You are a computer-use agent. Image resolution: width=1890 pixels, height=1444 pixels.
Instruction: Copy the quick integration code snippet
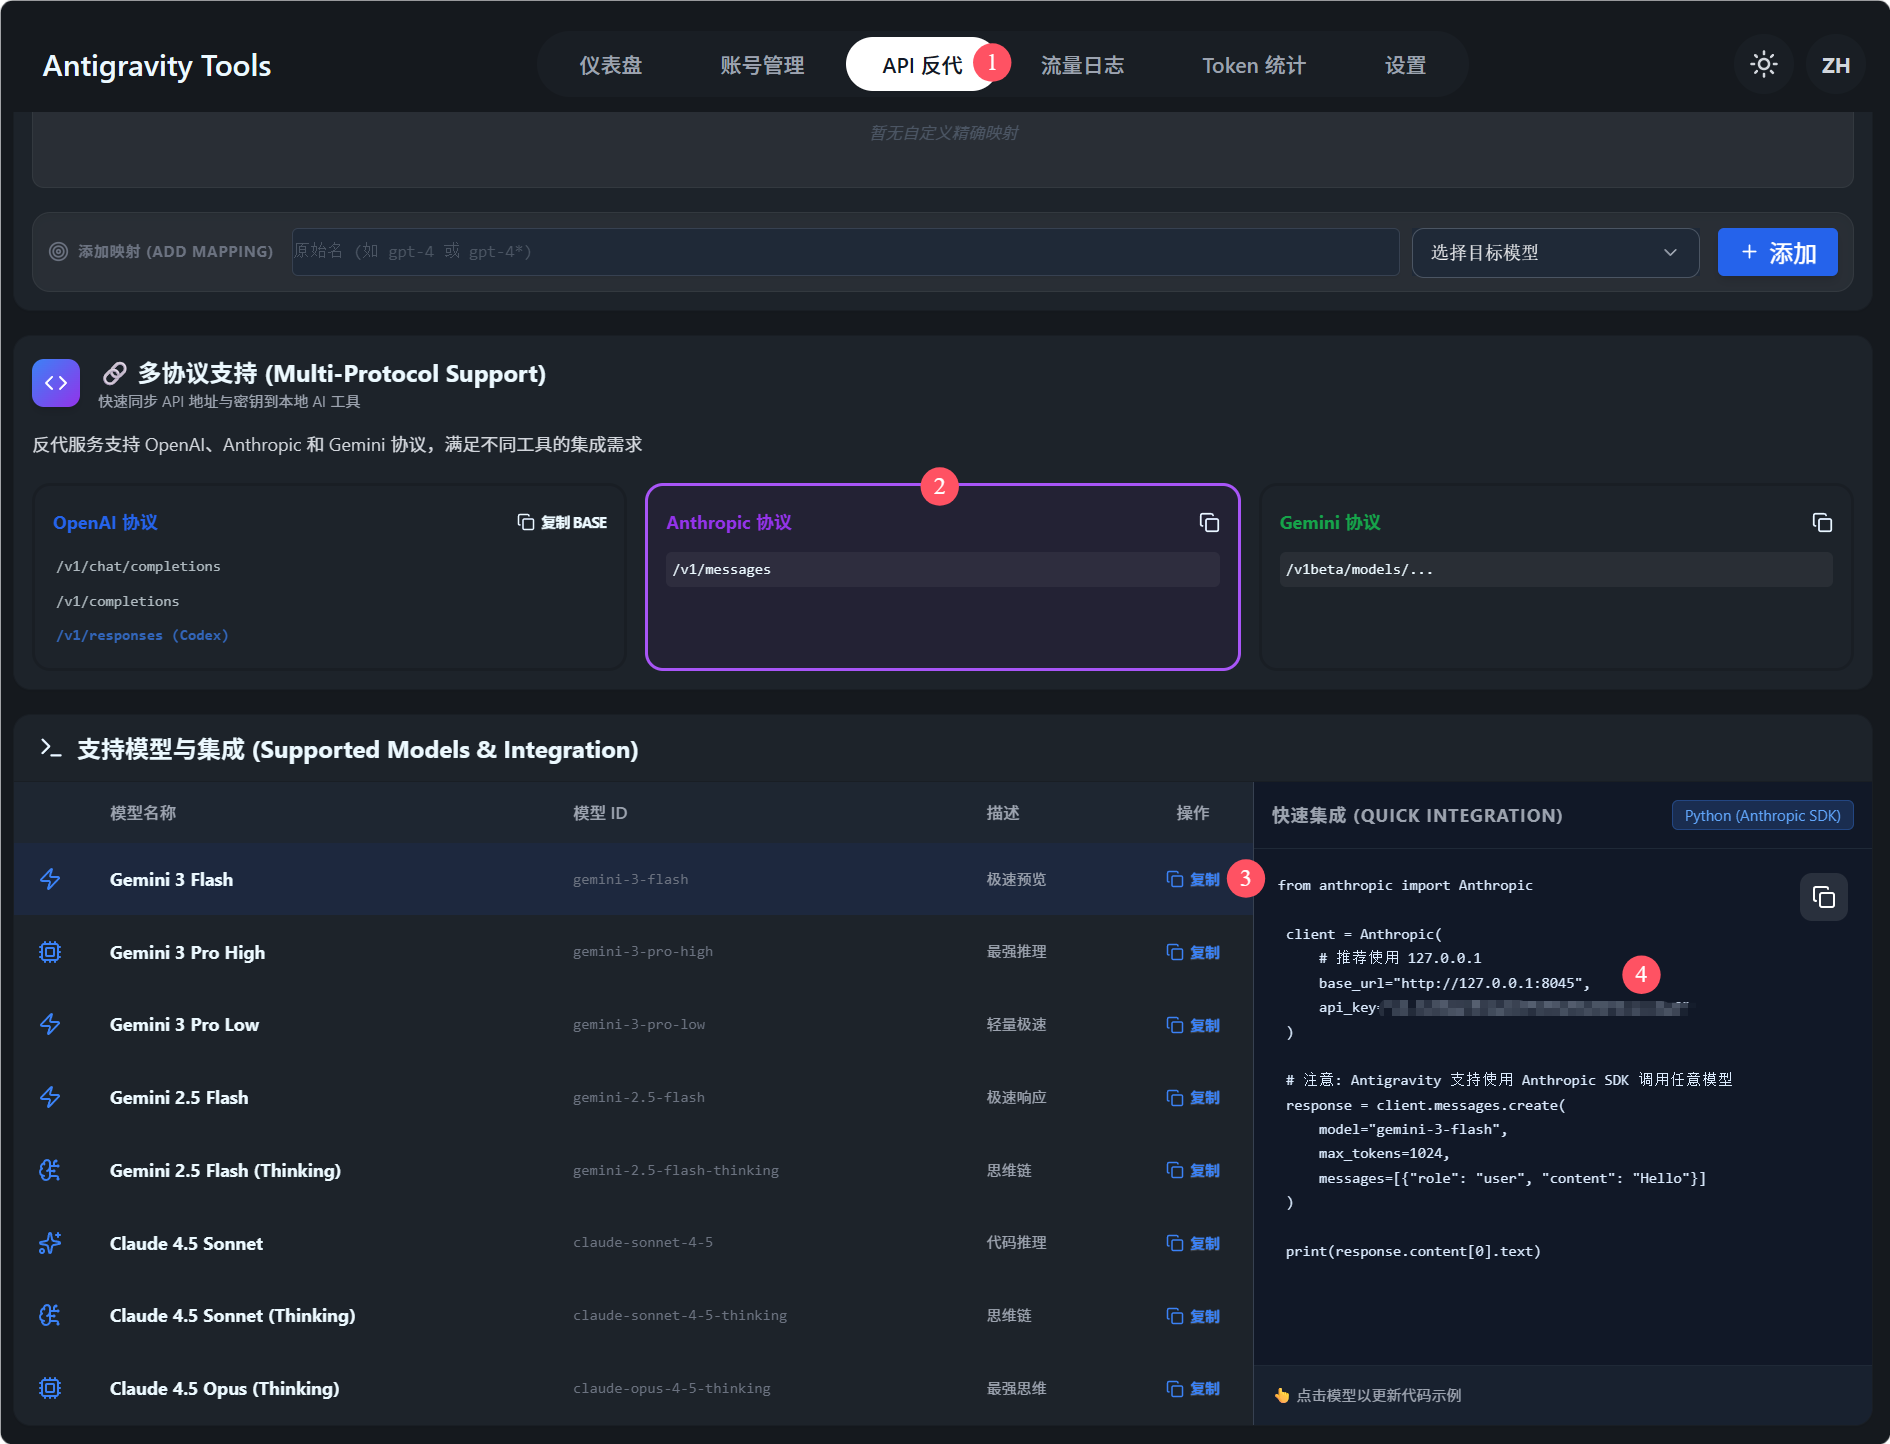click(1823, 897)
